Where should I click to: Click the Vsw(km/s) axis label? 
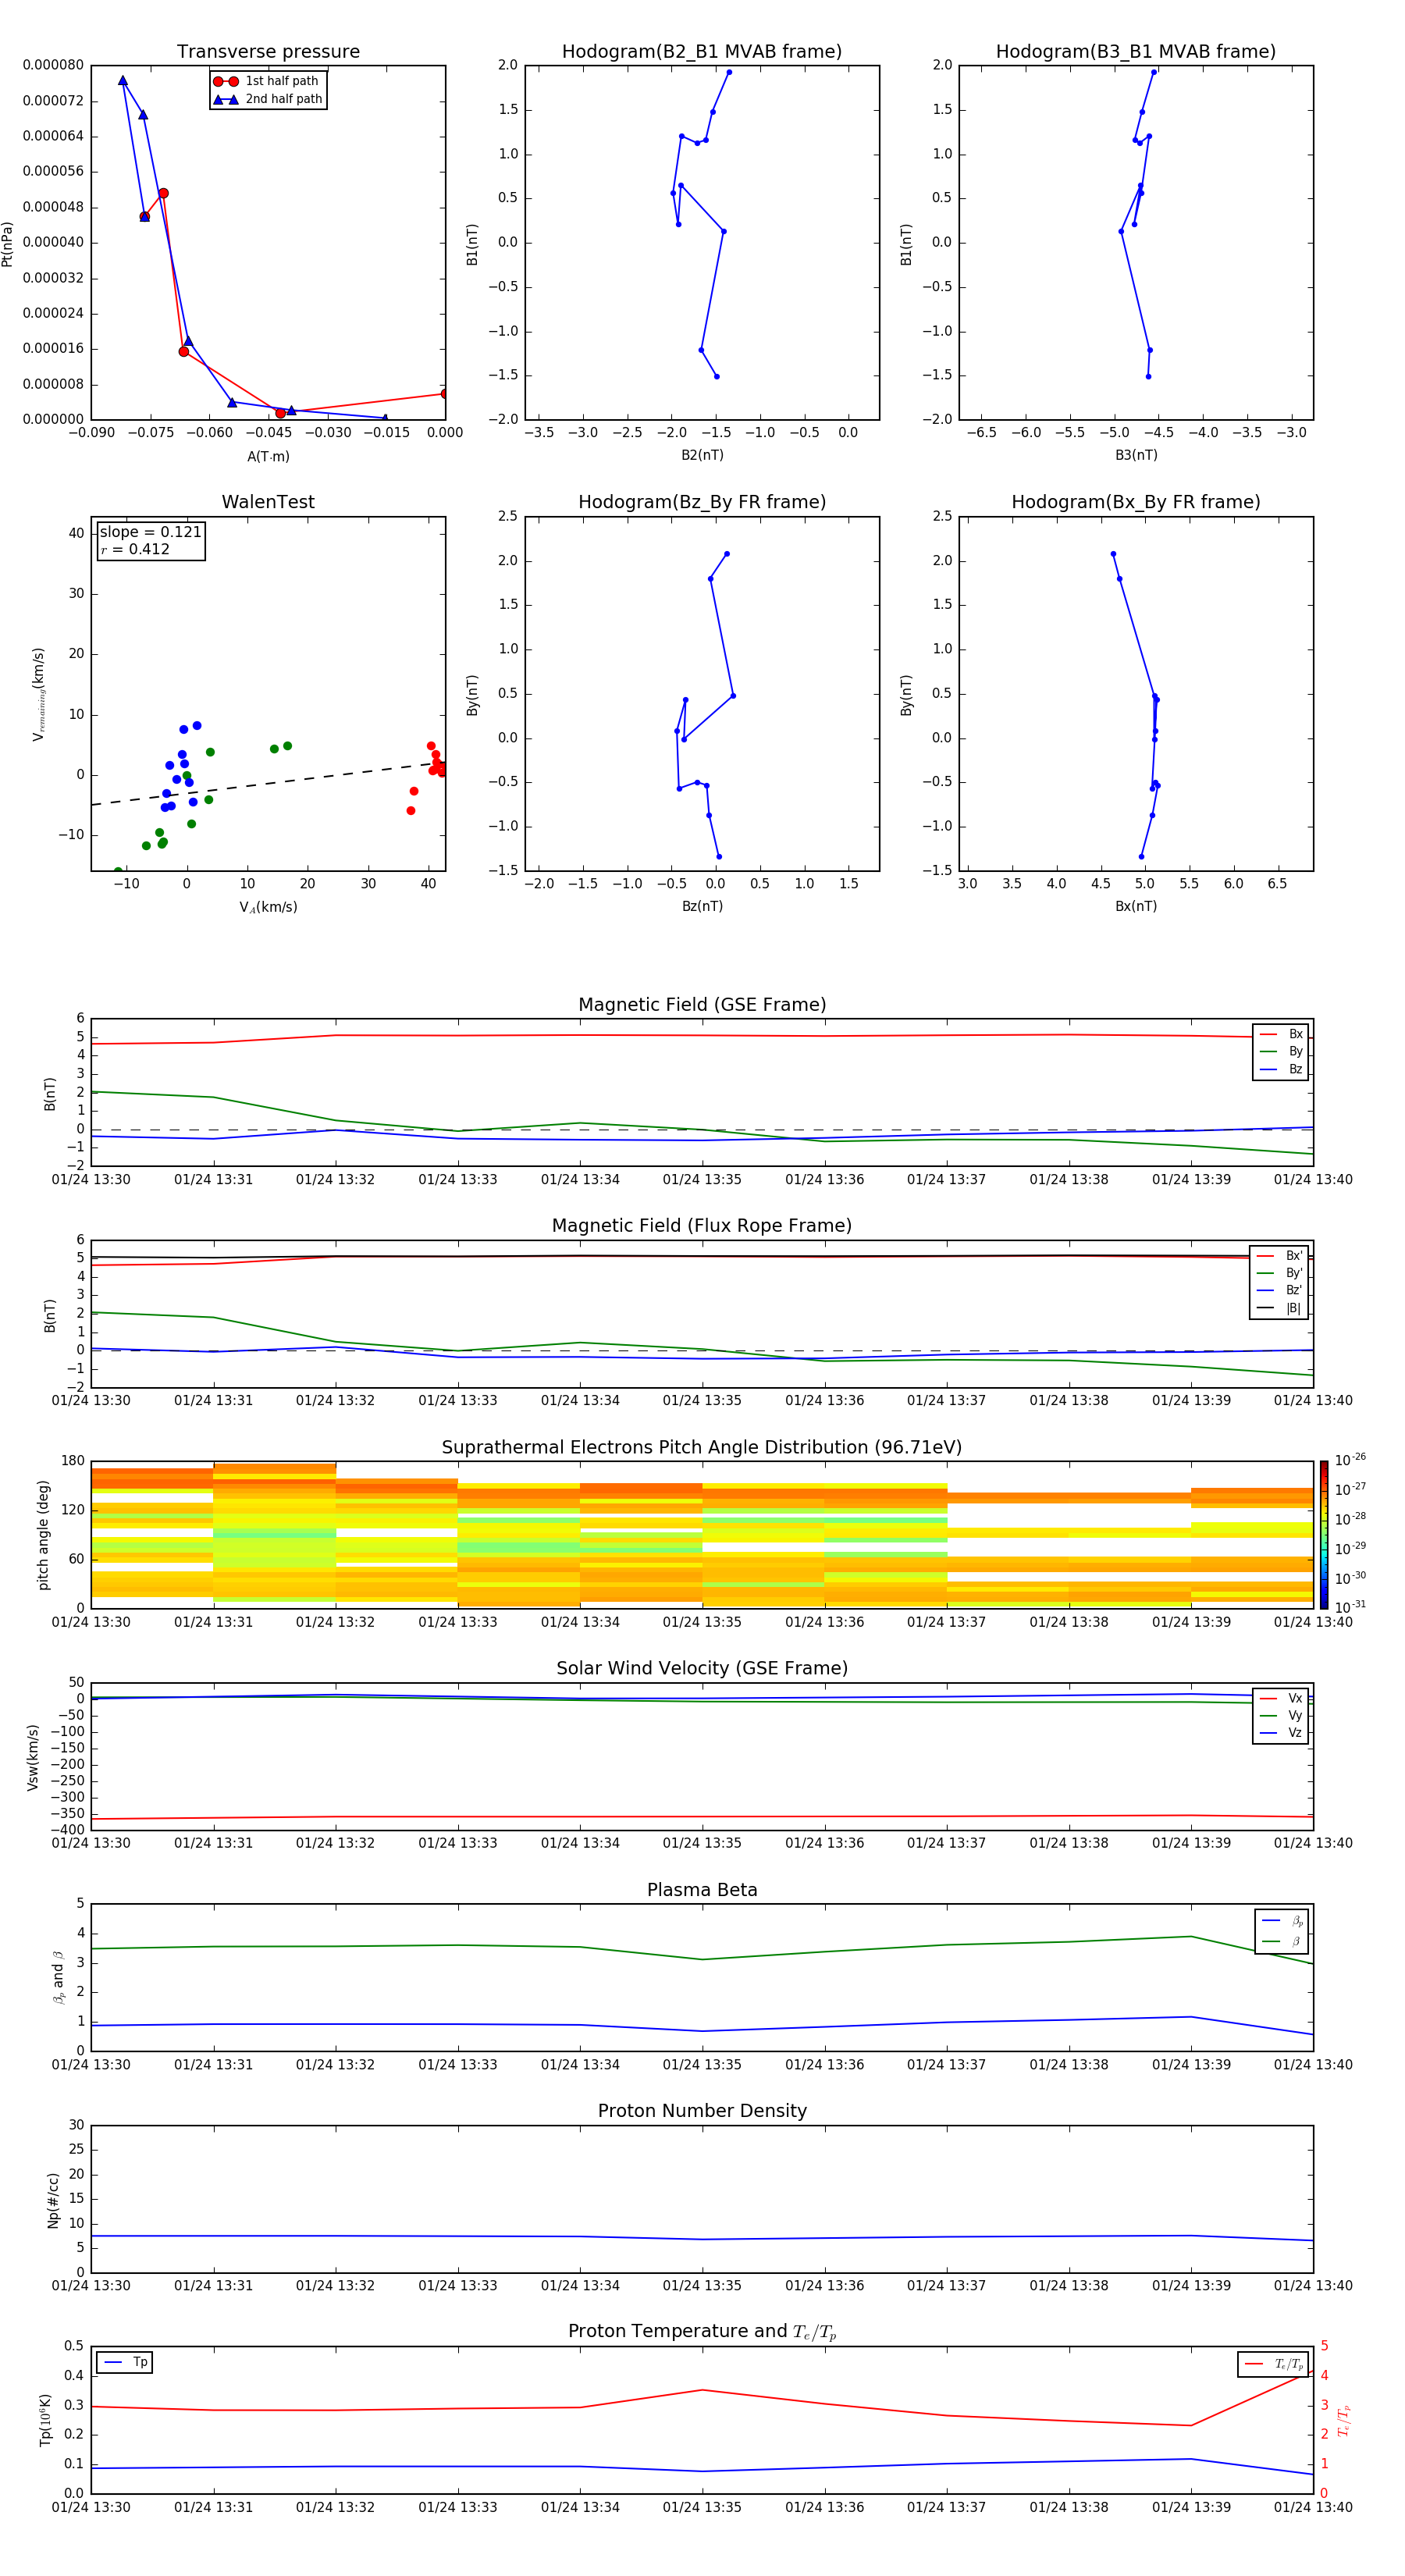[x=33, y=1757]
